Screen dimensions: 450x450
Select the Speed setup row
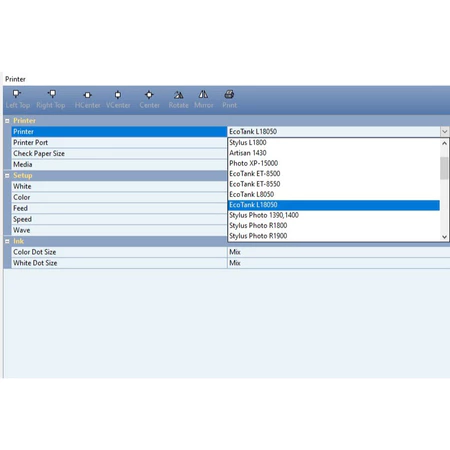coord(119,219)
